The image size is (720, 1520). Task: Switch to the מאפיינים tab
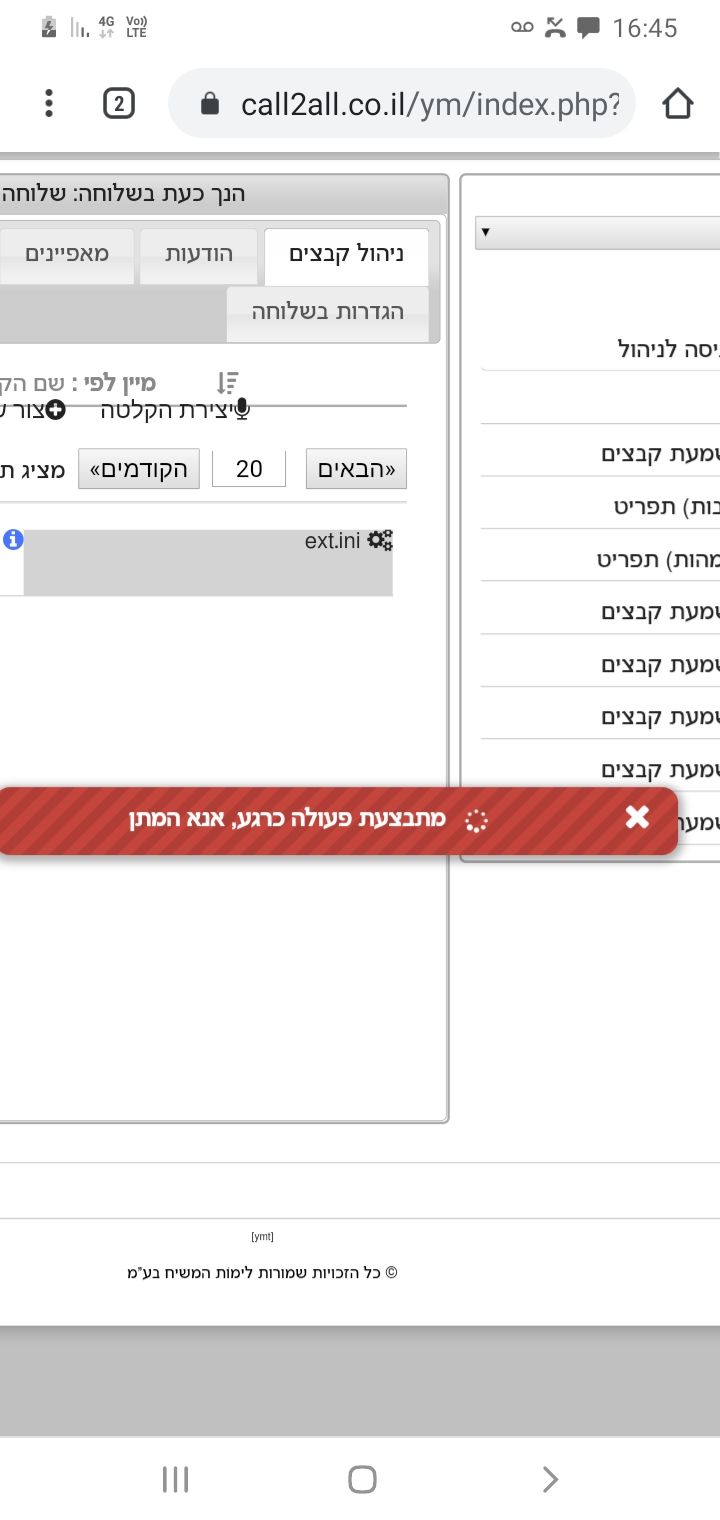coord(67,254)
